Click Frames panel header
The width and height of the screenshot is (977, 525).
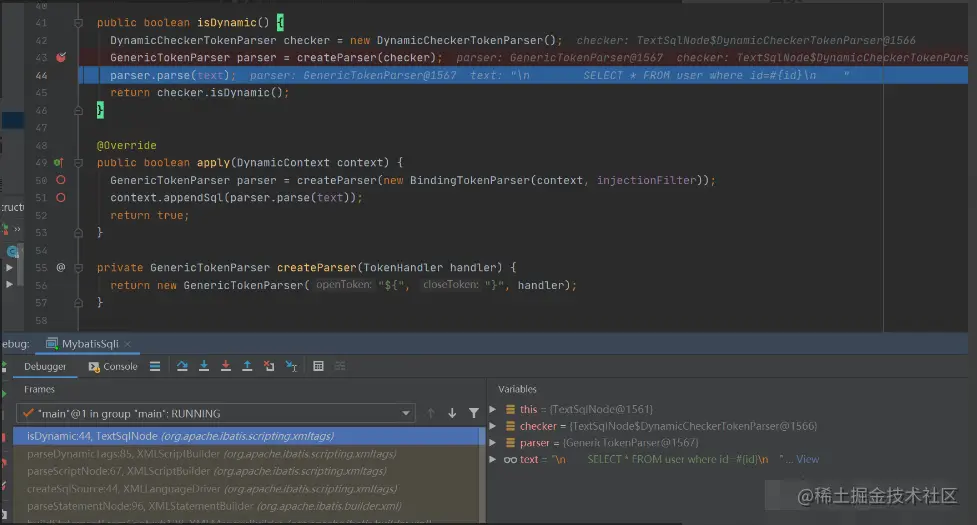point(39,389)
